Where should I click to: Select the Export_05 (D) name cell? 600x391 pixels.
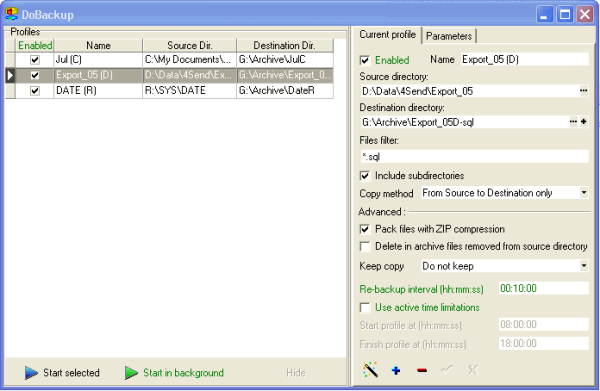[x=98, y=75]
